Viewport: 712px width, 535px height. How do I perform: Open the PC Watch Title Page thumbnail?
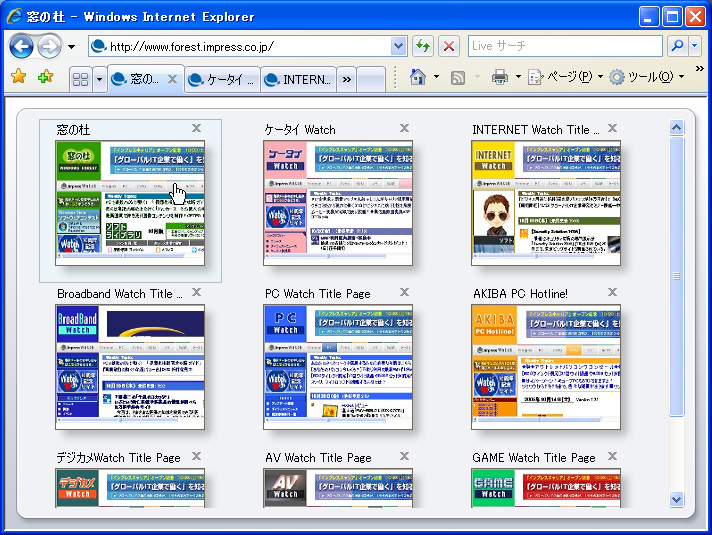click(x=338, y=367)
